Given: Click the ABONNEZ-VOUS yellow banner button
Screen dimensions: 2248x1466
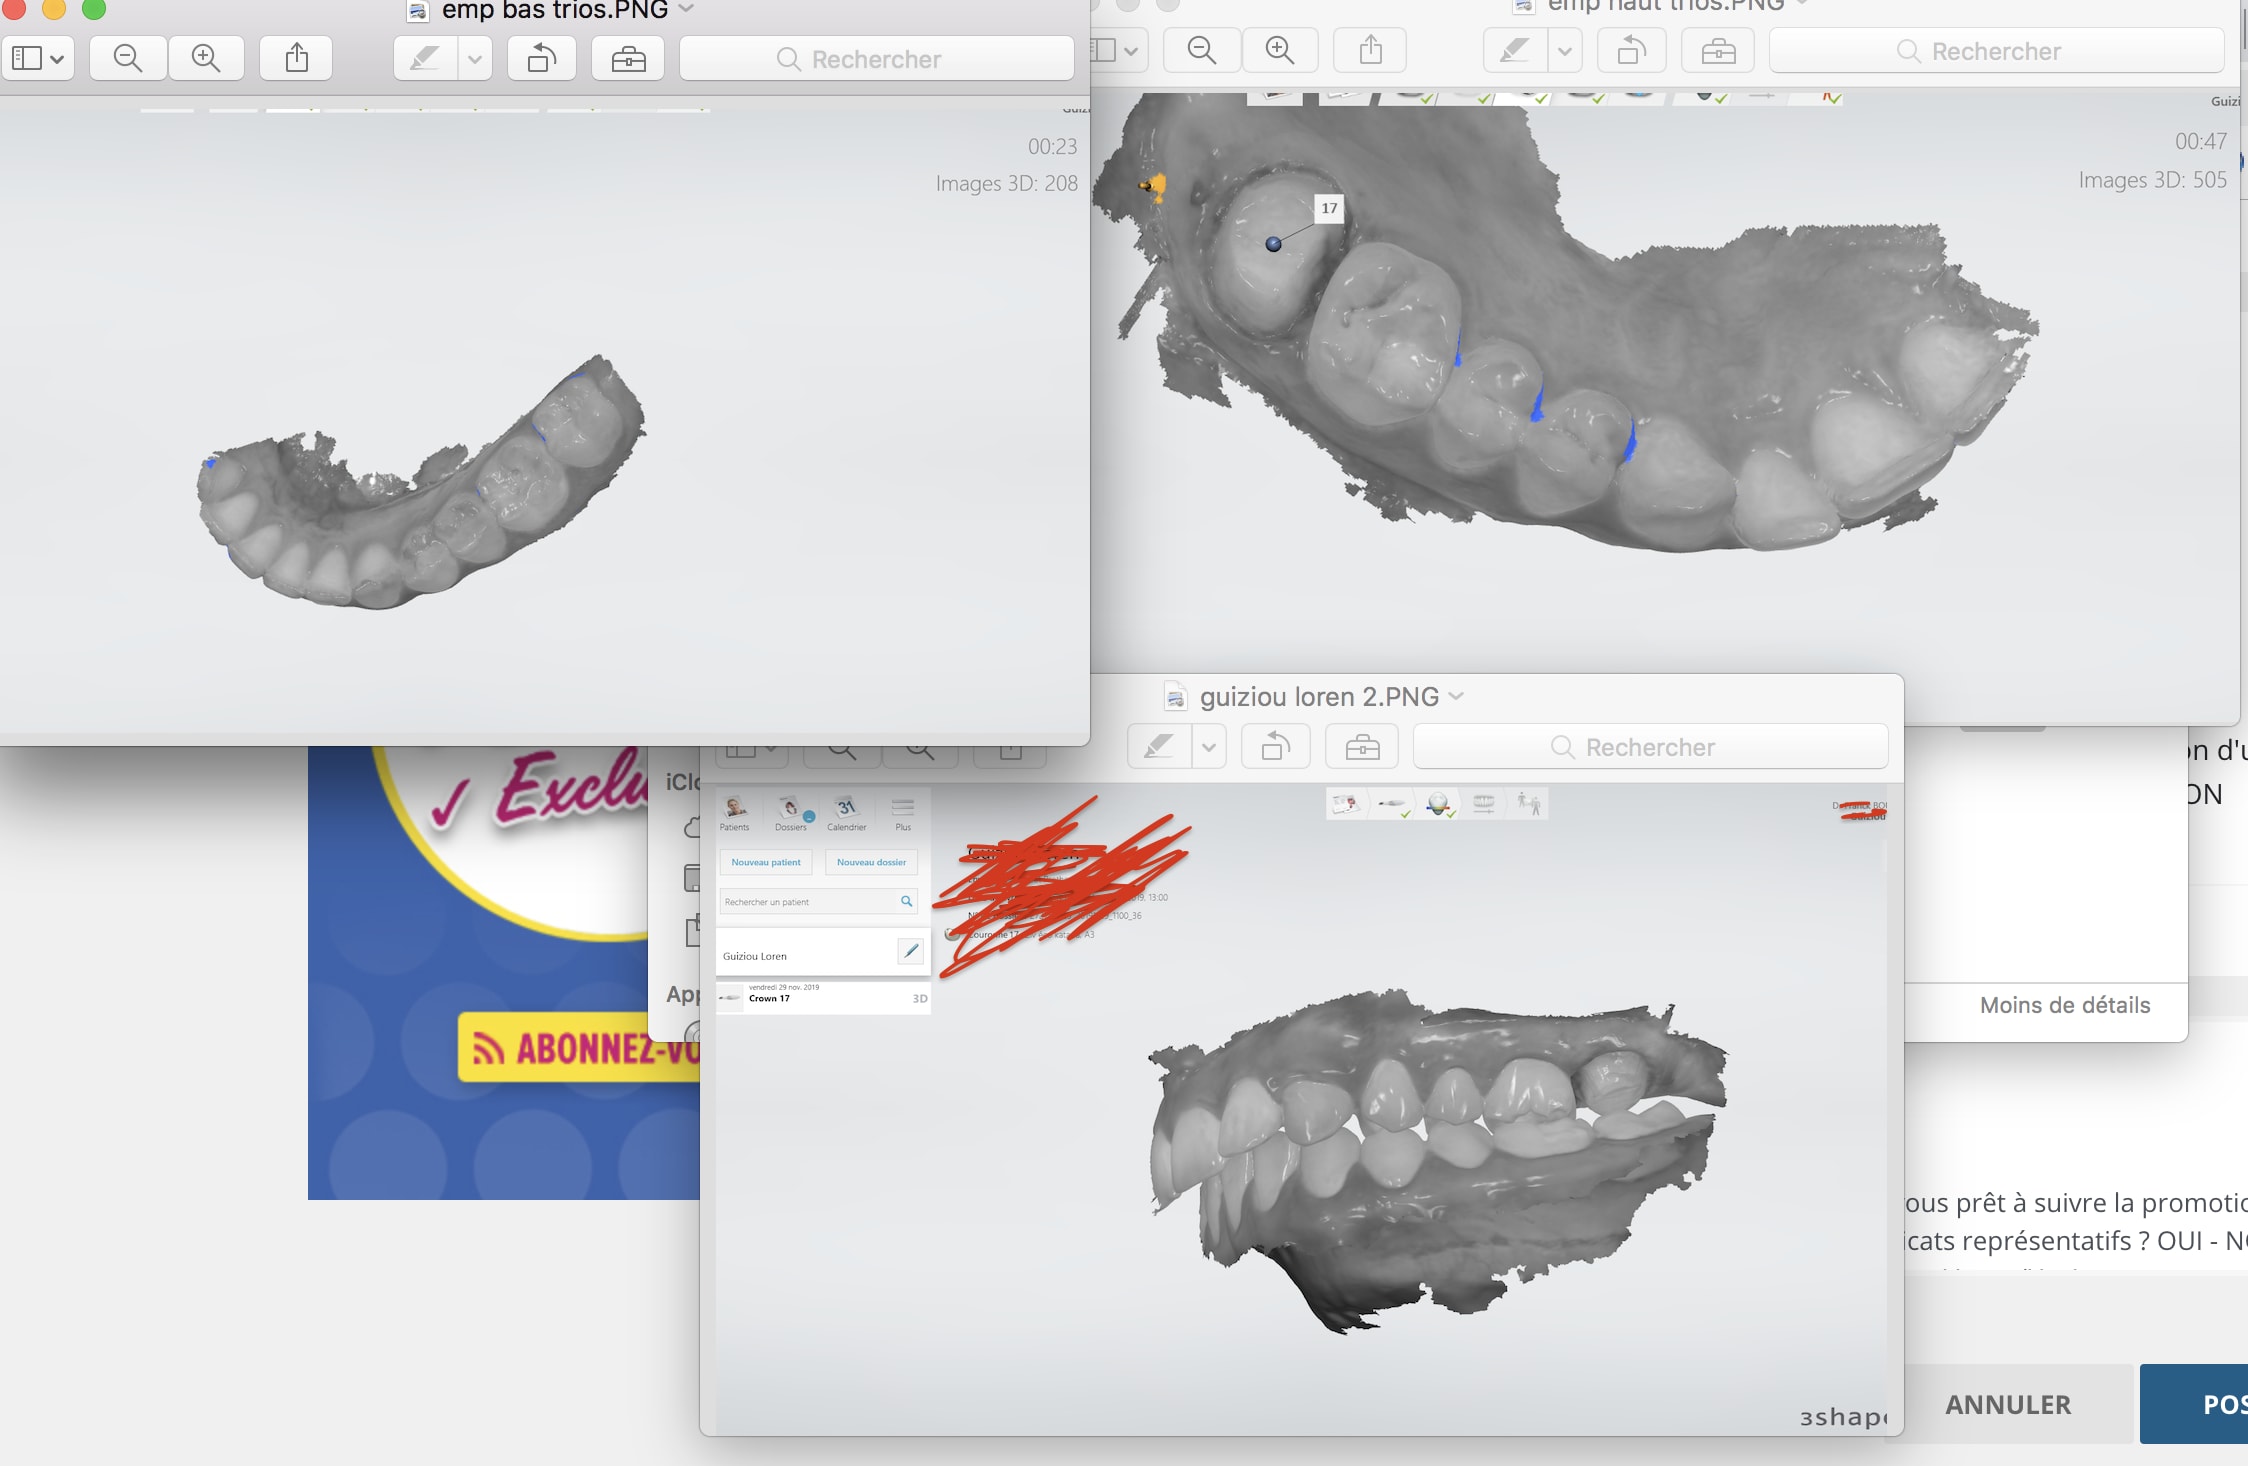Looking at the screenshot, I should (x=580, y=1048).
